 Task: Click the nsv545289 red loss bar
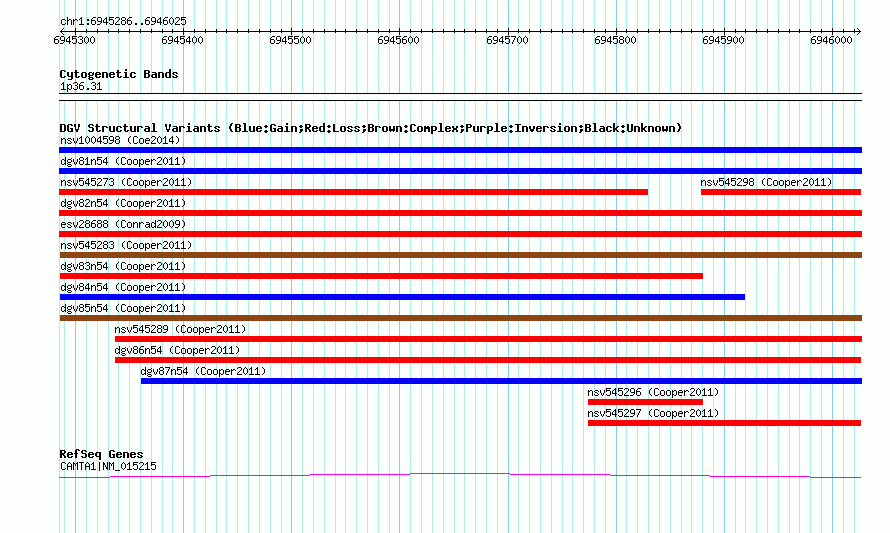pyautogui.click(x=488, y=339)
